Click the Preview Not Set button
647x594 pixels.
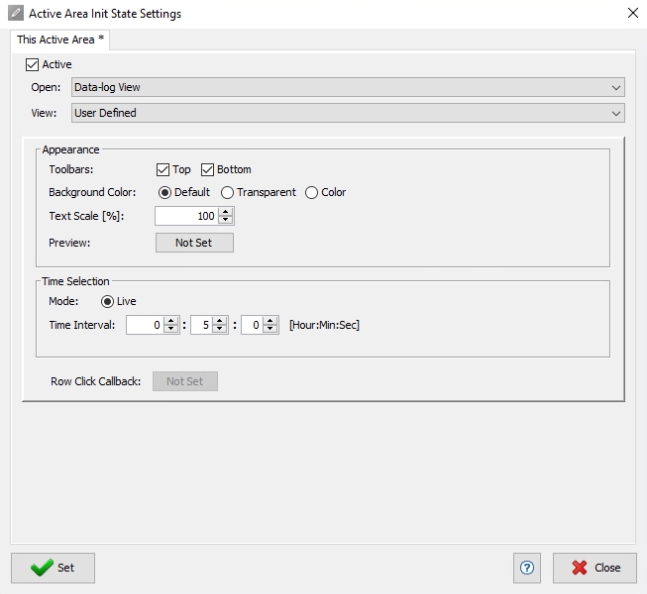pos(194,243)
